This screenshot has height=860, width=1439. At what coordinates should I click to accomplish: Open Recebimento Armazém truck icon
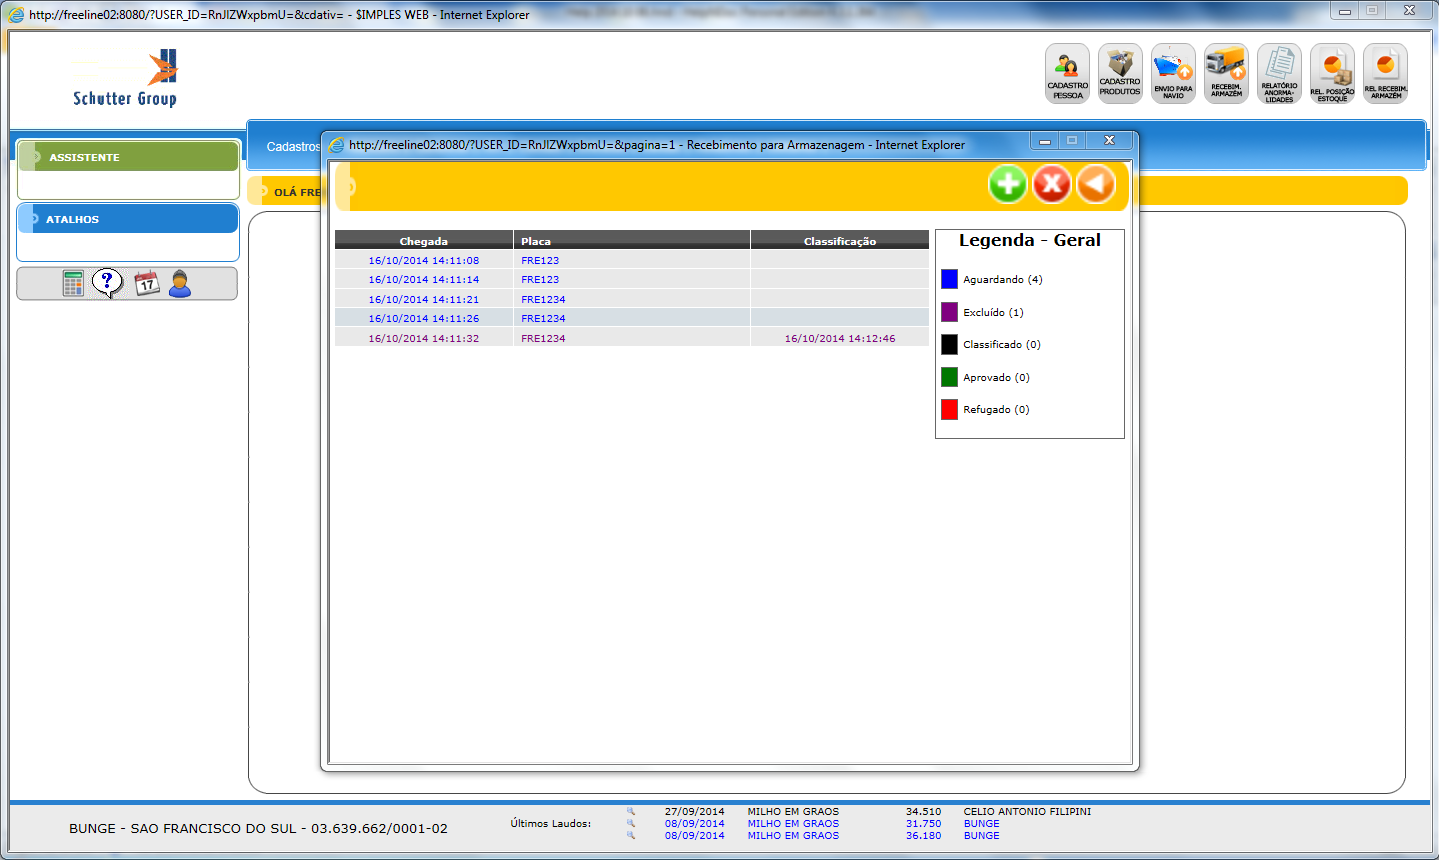tap(1226, 73)
